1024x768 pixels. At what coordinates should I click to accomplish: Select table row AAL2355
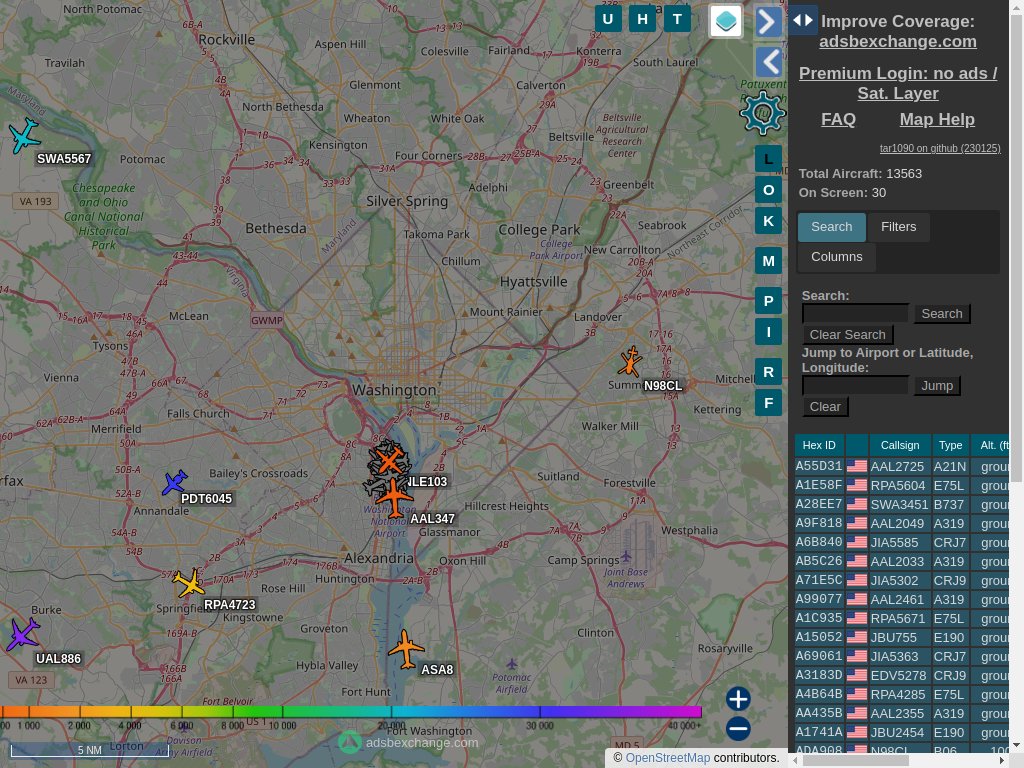tap(902, 713)
